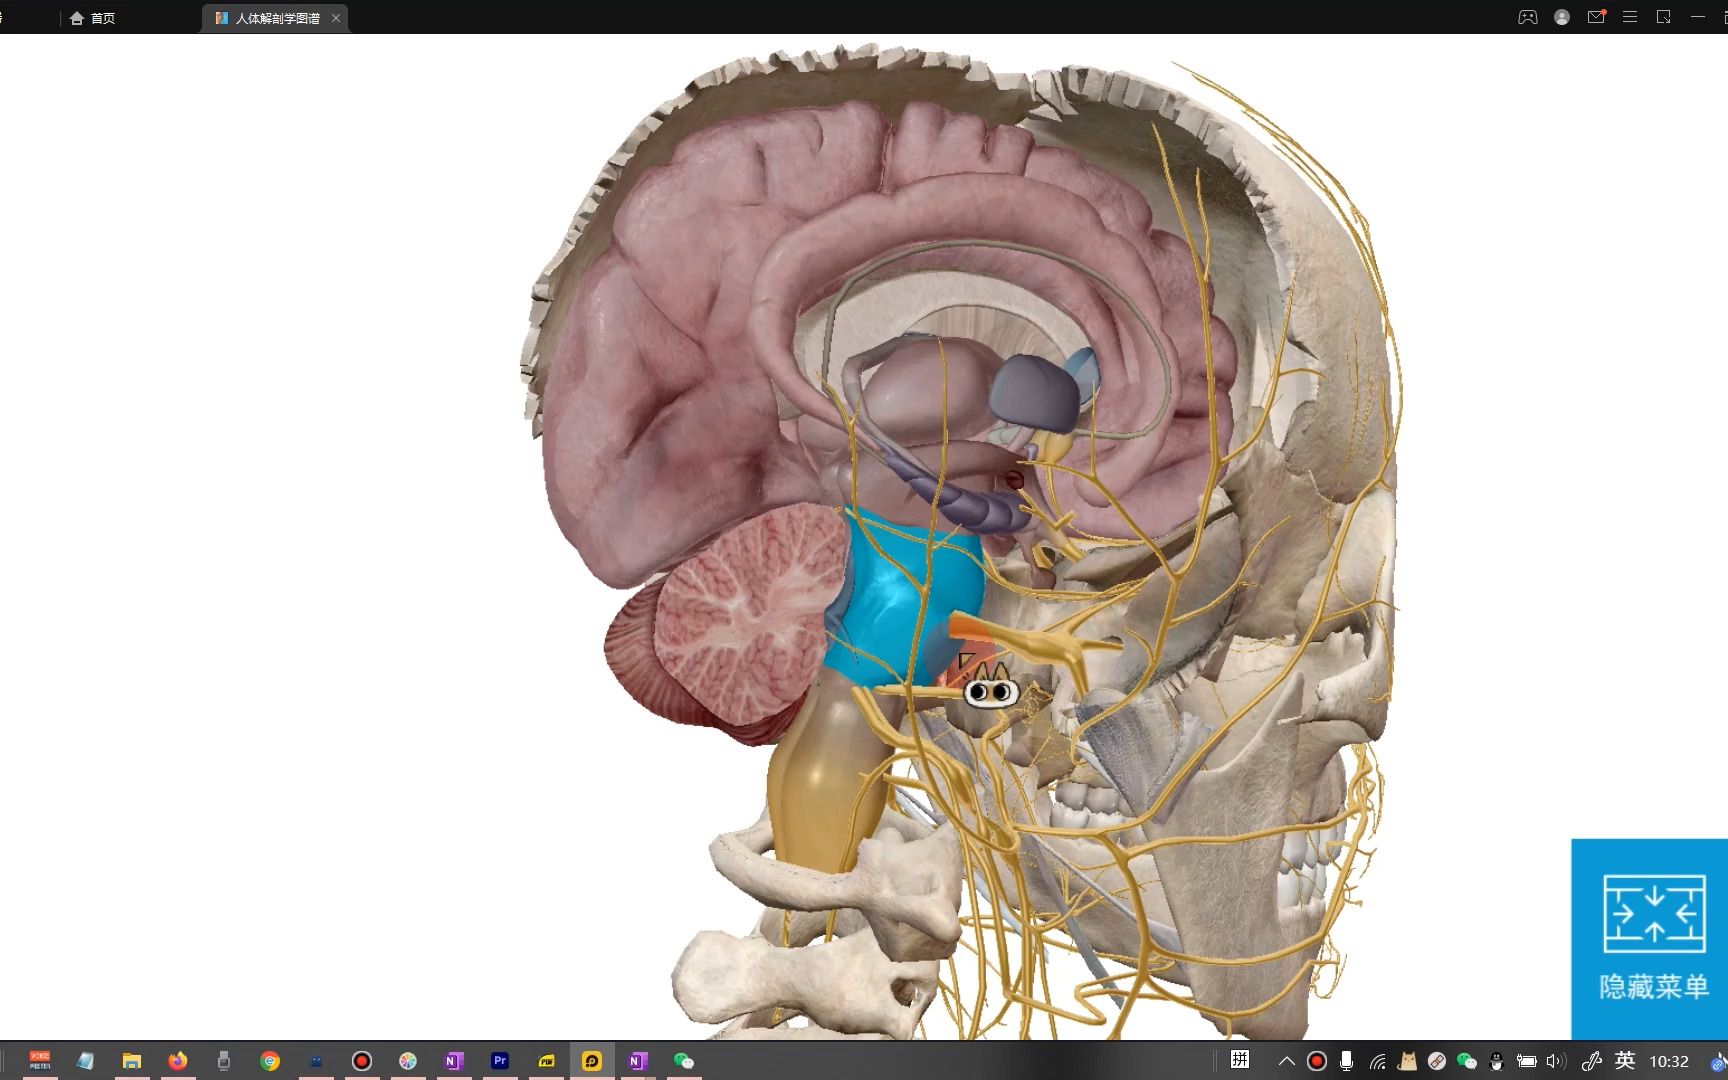Open the user account avatar
This screenshot has height=1080, width=1728.
point(1562,17)
